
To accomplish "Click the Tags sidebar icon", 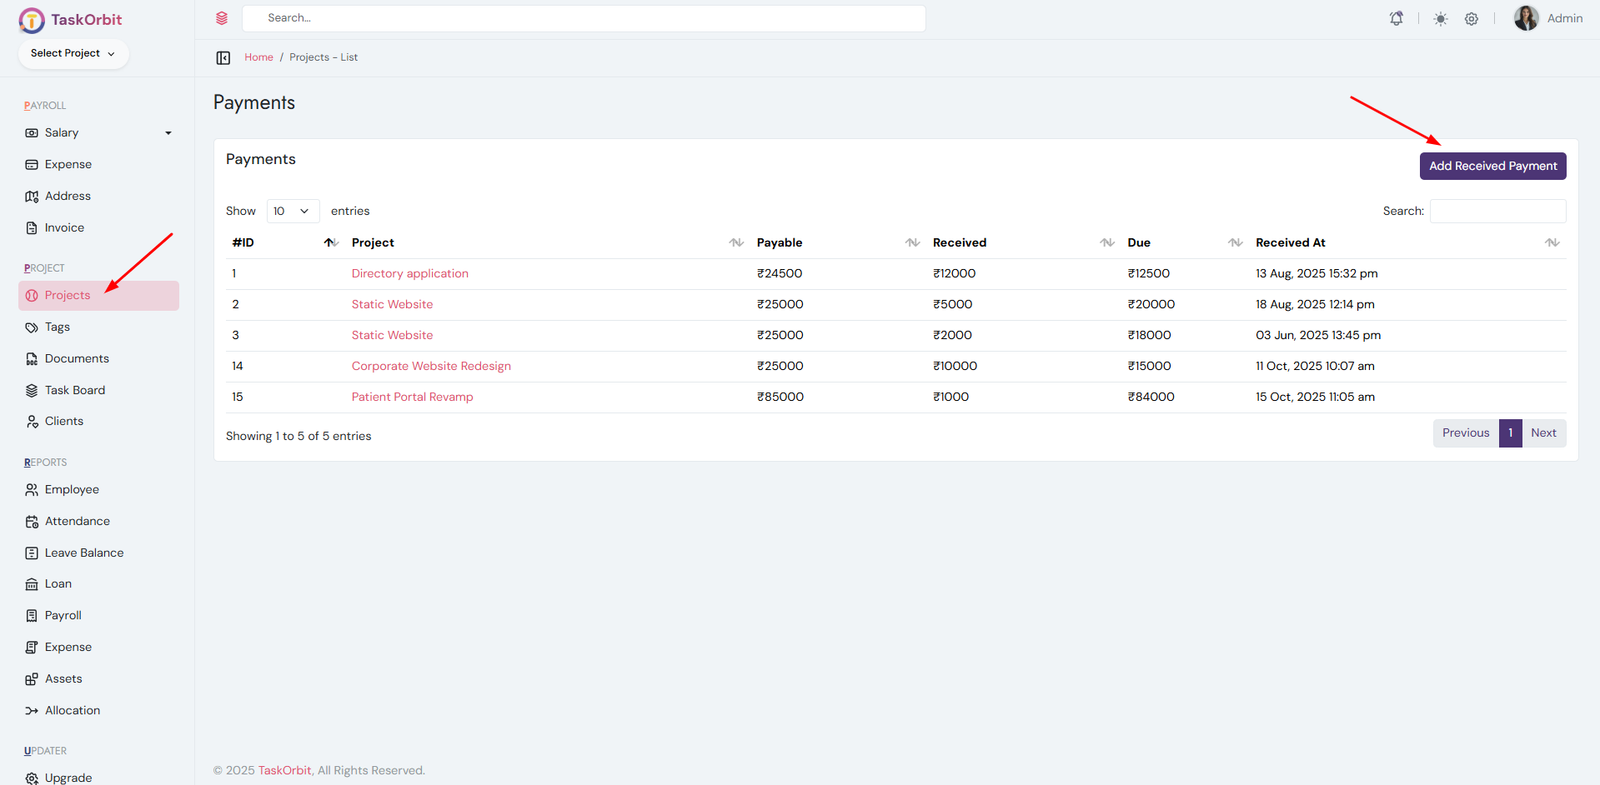I will pyautogui.click(x=32, y=327).
